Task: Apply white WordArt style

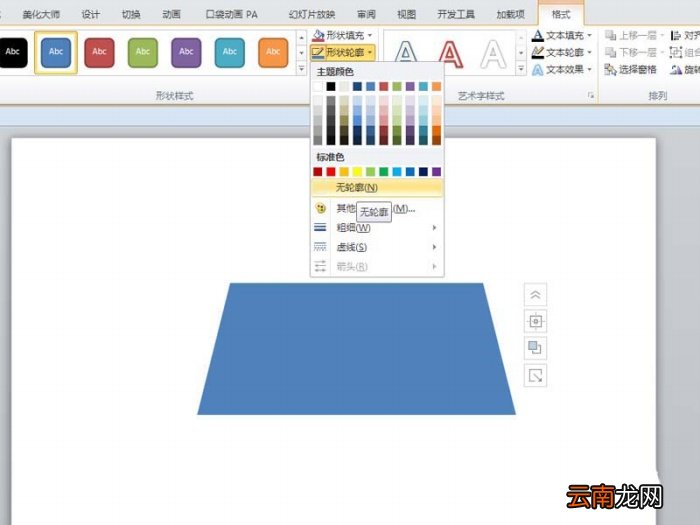Action: coord(493,53)
